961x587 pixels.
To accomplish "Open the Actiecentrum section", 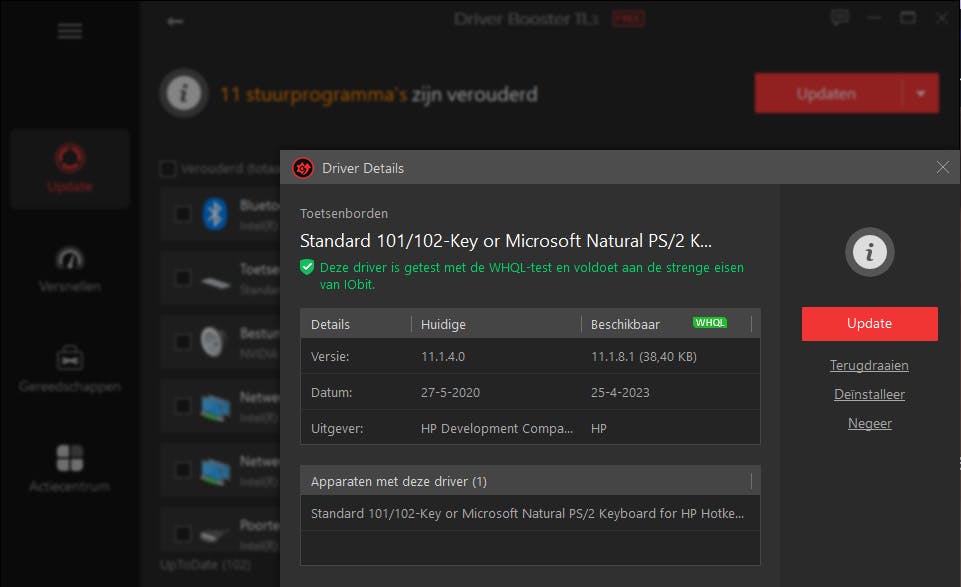I will [70, 469].
